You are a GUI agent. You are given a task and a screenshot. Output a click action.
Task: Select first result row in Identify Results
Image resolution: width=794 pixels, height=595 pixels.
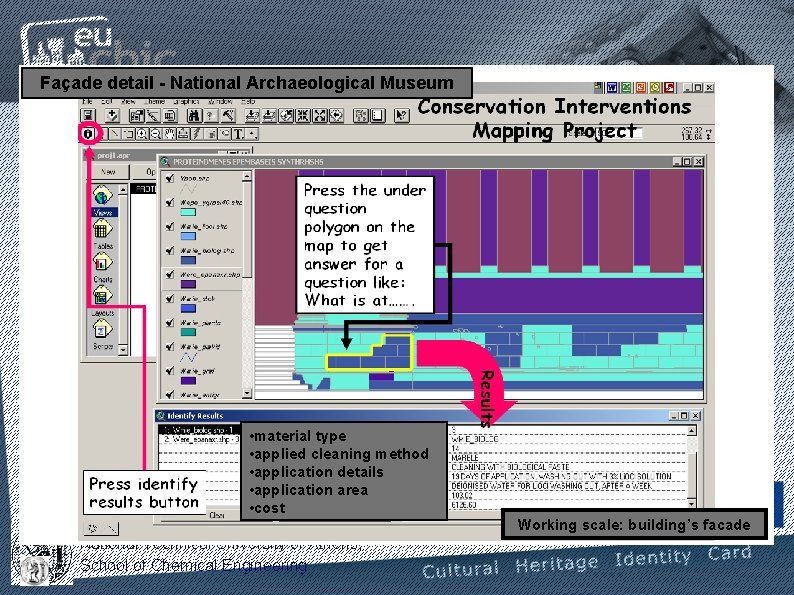coord(198,430)
